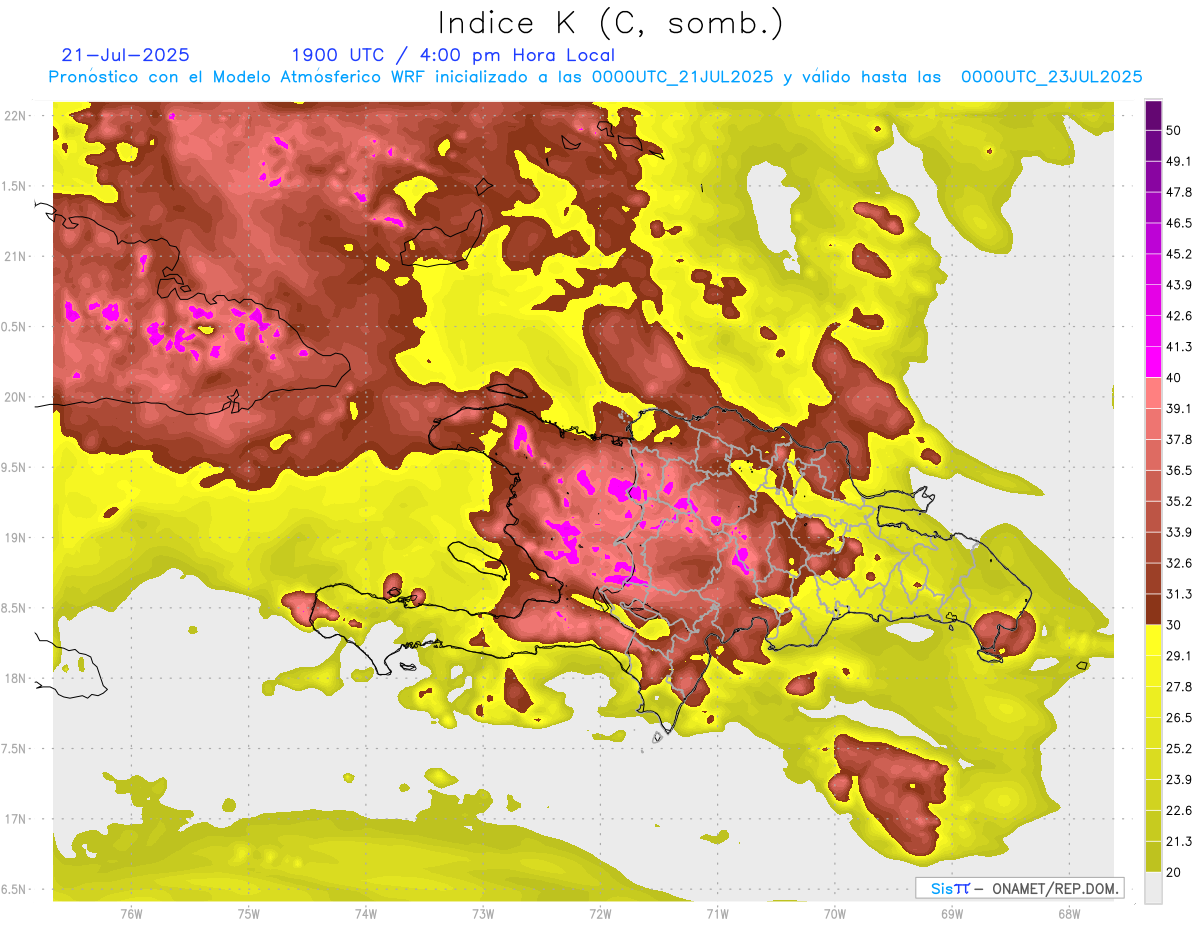Click the 'SisTT – ONAMET/REP.DOM.' label
1200x927 pixels.
1020,888
